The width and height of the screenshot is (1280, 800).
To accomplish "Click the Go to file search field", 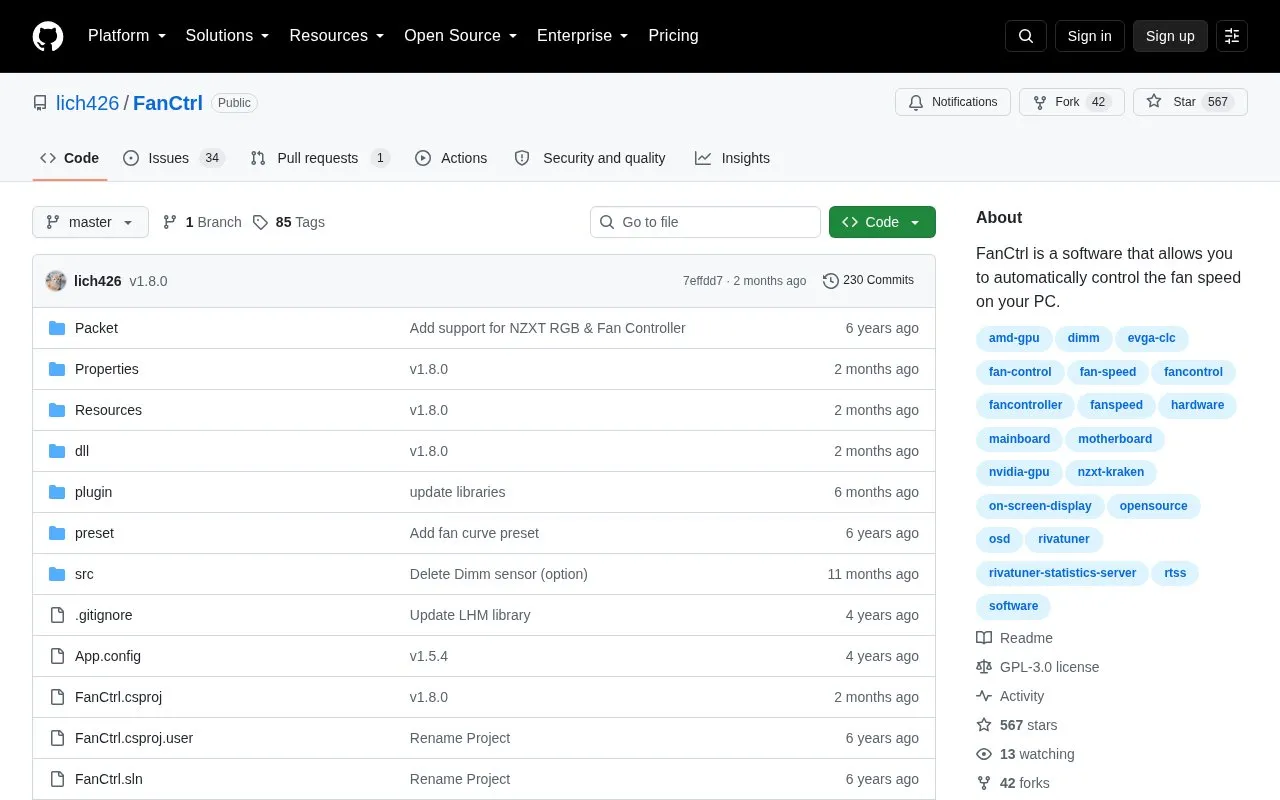I will click(x=705, y=222).
